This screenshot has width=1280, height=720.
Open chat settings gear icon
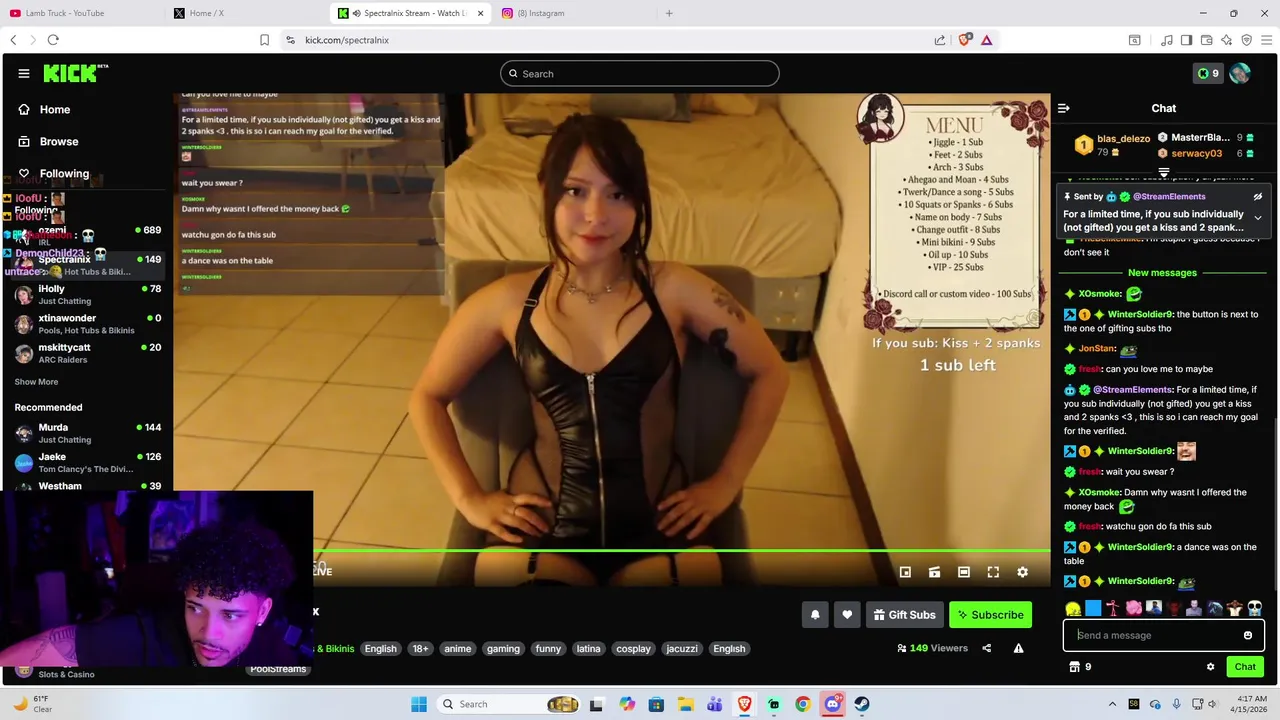[1210, 667]
